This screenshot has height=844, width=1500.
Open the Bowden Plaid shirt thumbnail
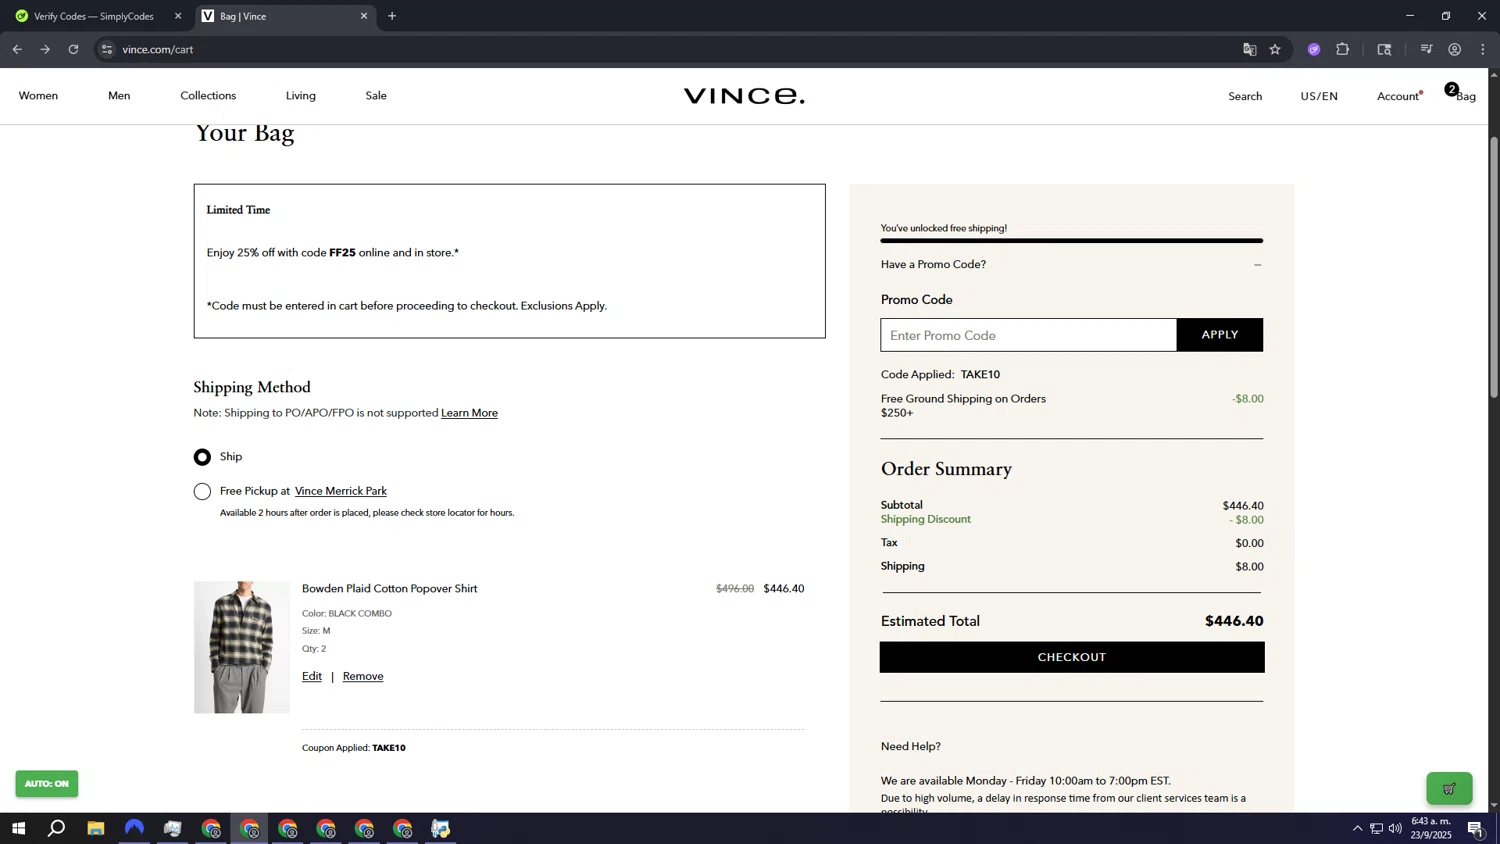[241, 647]
